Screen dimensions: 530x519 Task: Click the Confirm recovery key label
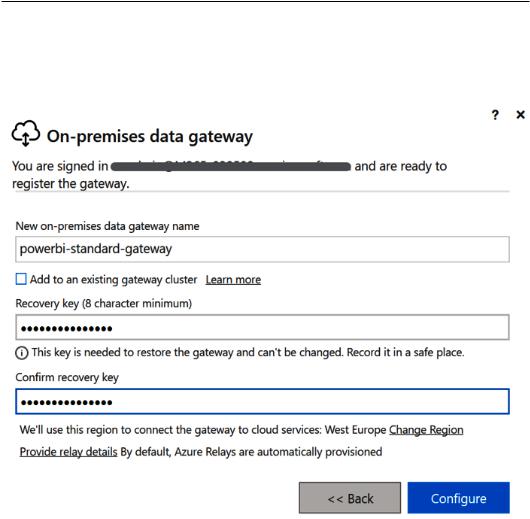click(67, 377)
